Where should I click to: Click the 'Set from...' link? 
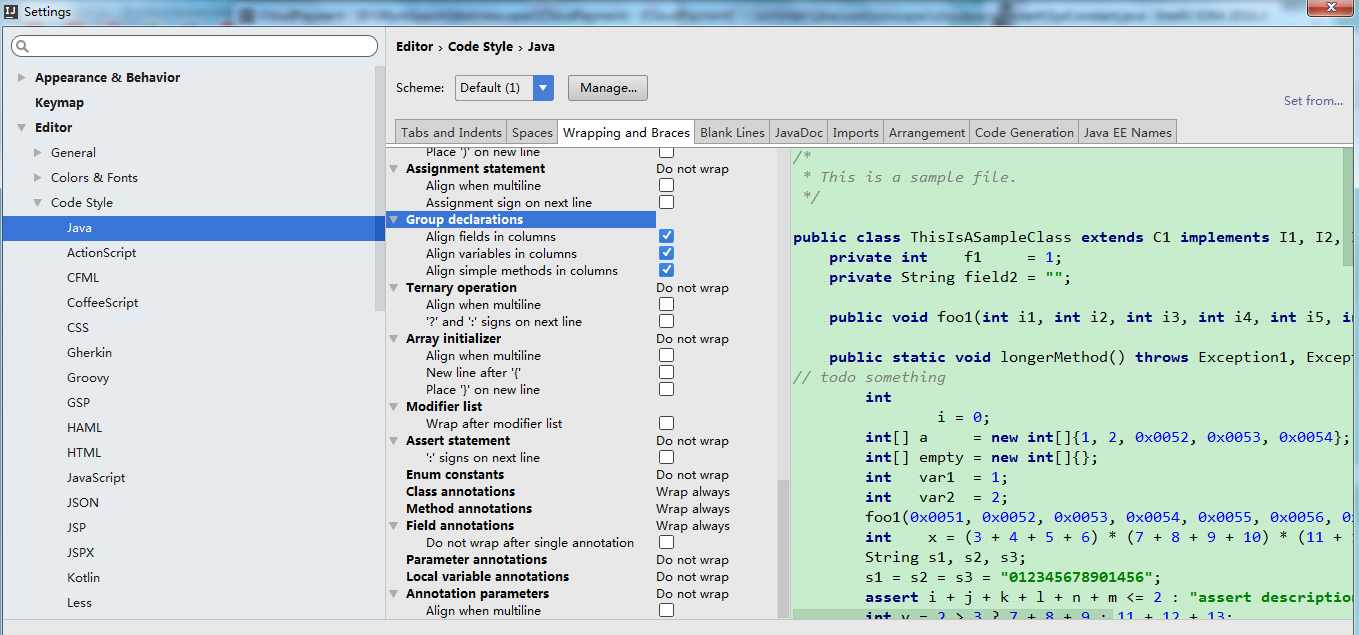click(1313, 101)
